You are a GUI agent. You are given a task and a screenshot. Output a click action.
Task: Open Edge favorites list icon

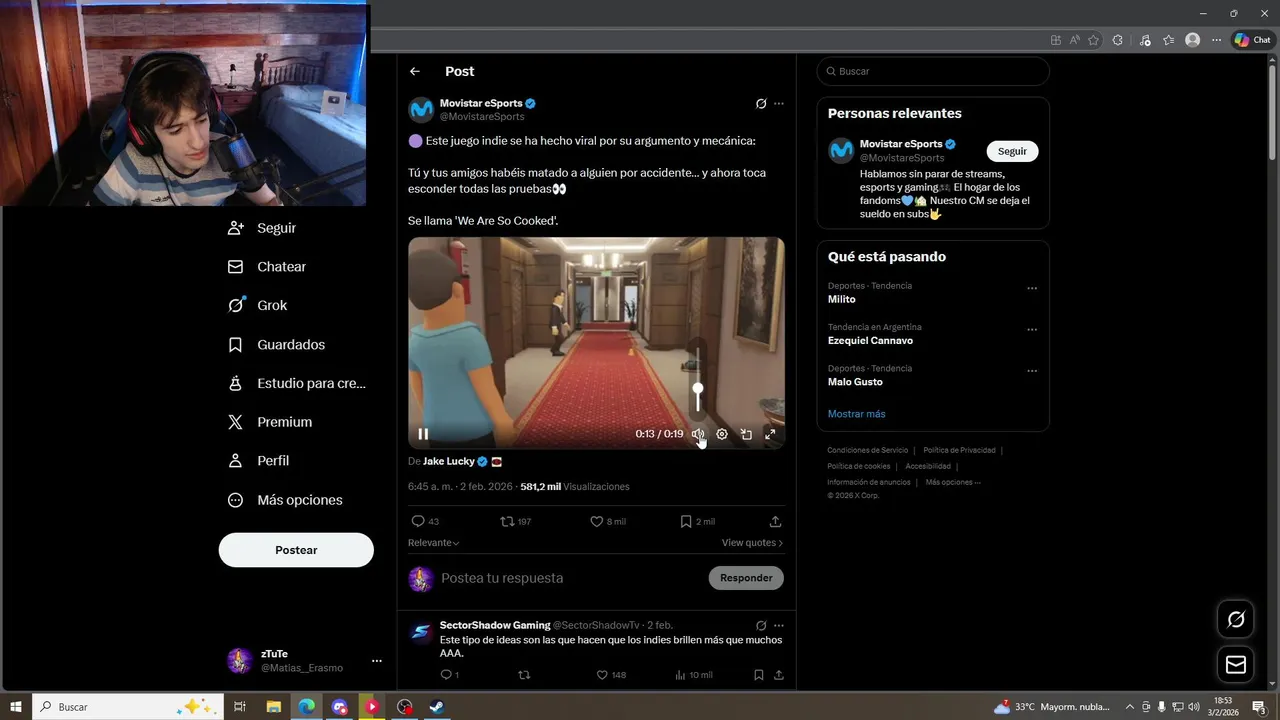click(1168, 40)
